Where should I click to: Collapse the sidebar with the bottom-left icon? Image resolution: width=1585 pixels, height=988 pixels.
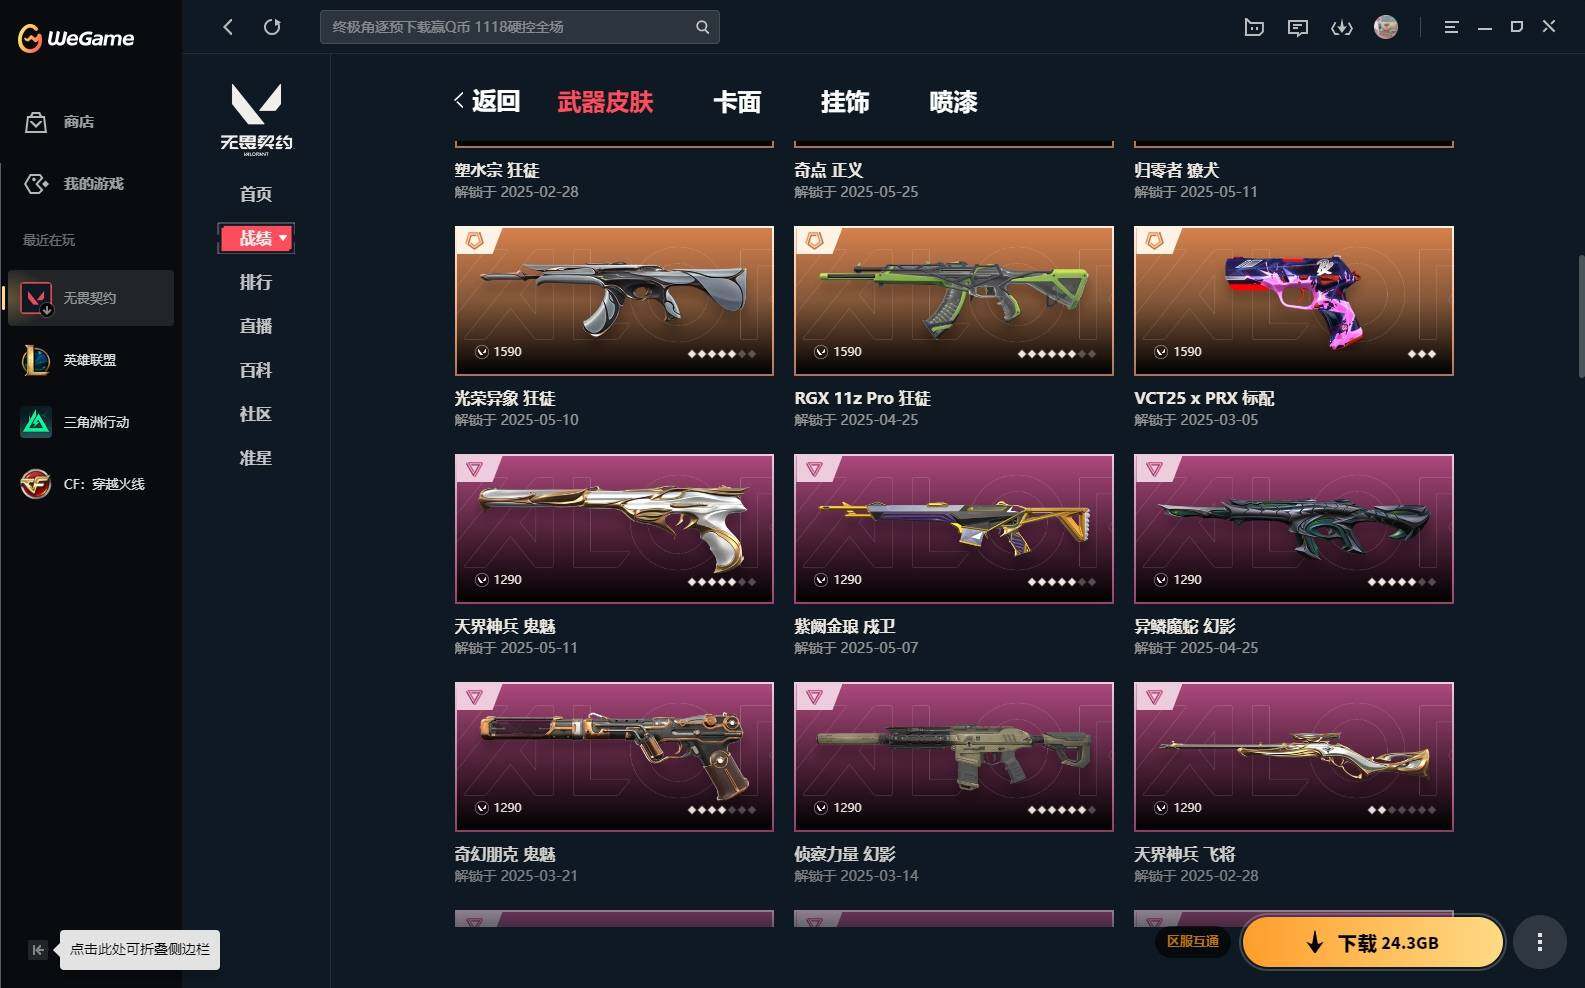pyautogui.click(x=37, y=950)
